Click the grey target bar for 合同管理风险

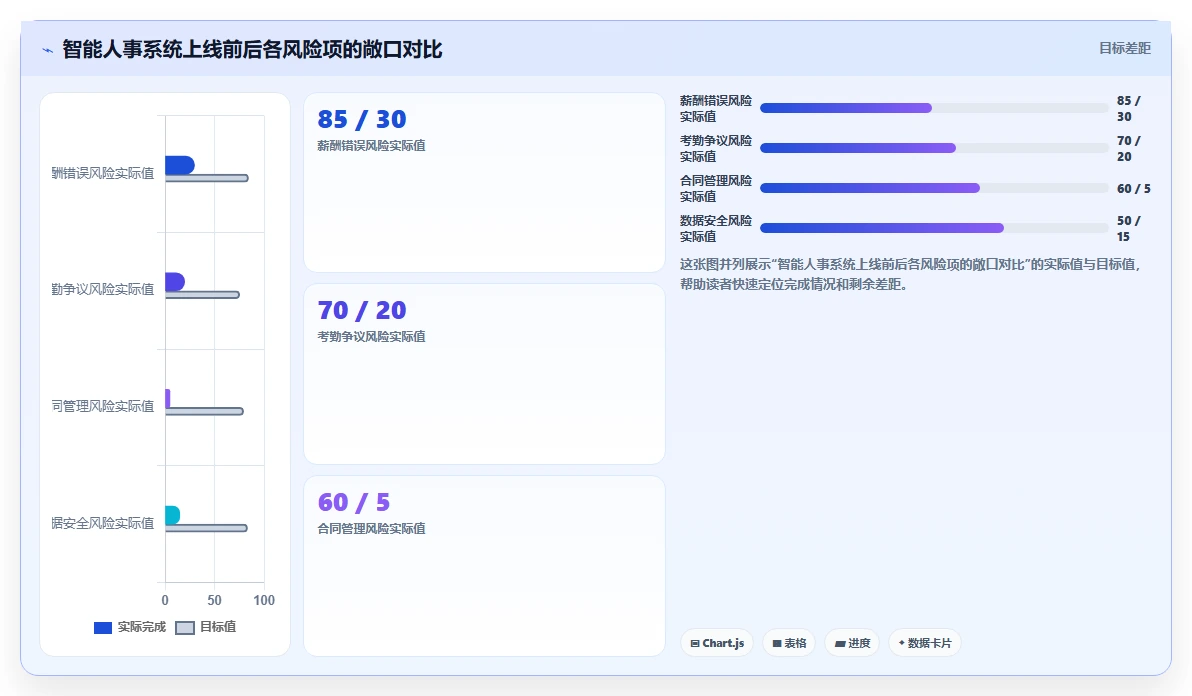click(204, 411)
